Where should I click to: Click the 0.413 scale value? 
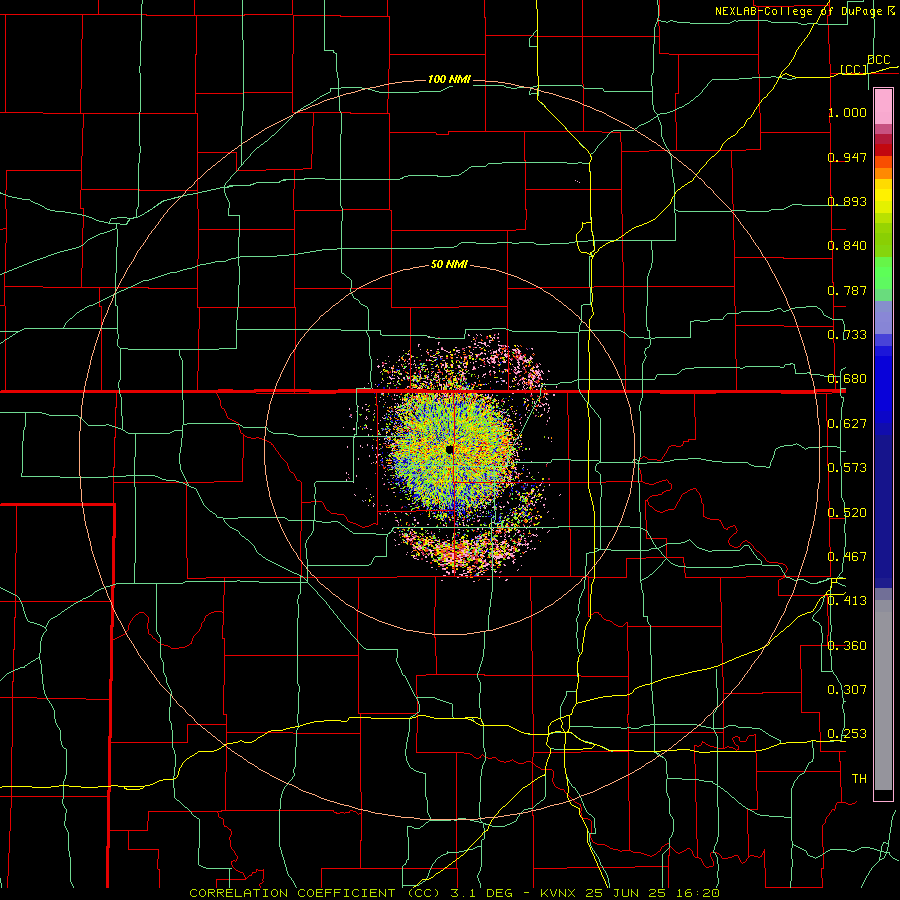pos(847,600)
